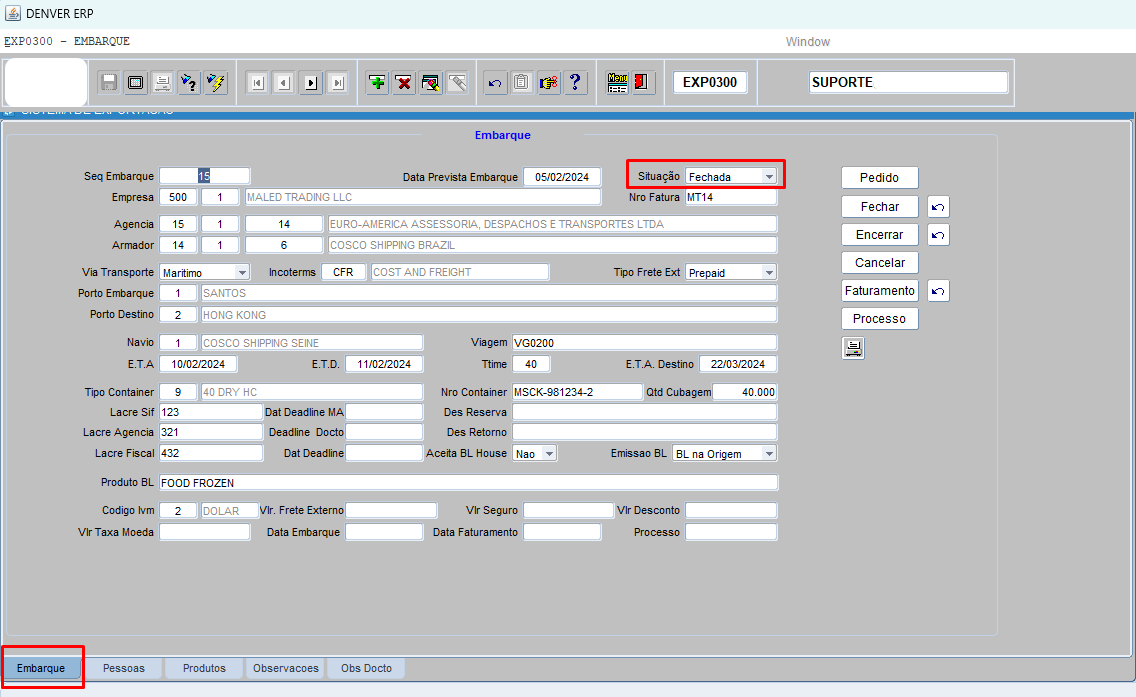Open the Aceita BL House dropdown

tap(549, 454)
